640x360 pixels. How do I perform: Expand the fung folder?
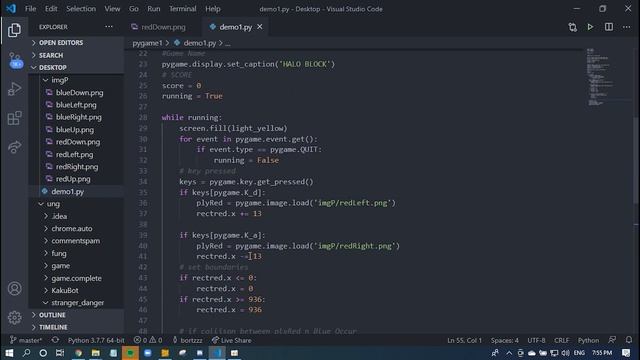[x=77, y=253]
